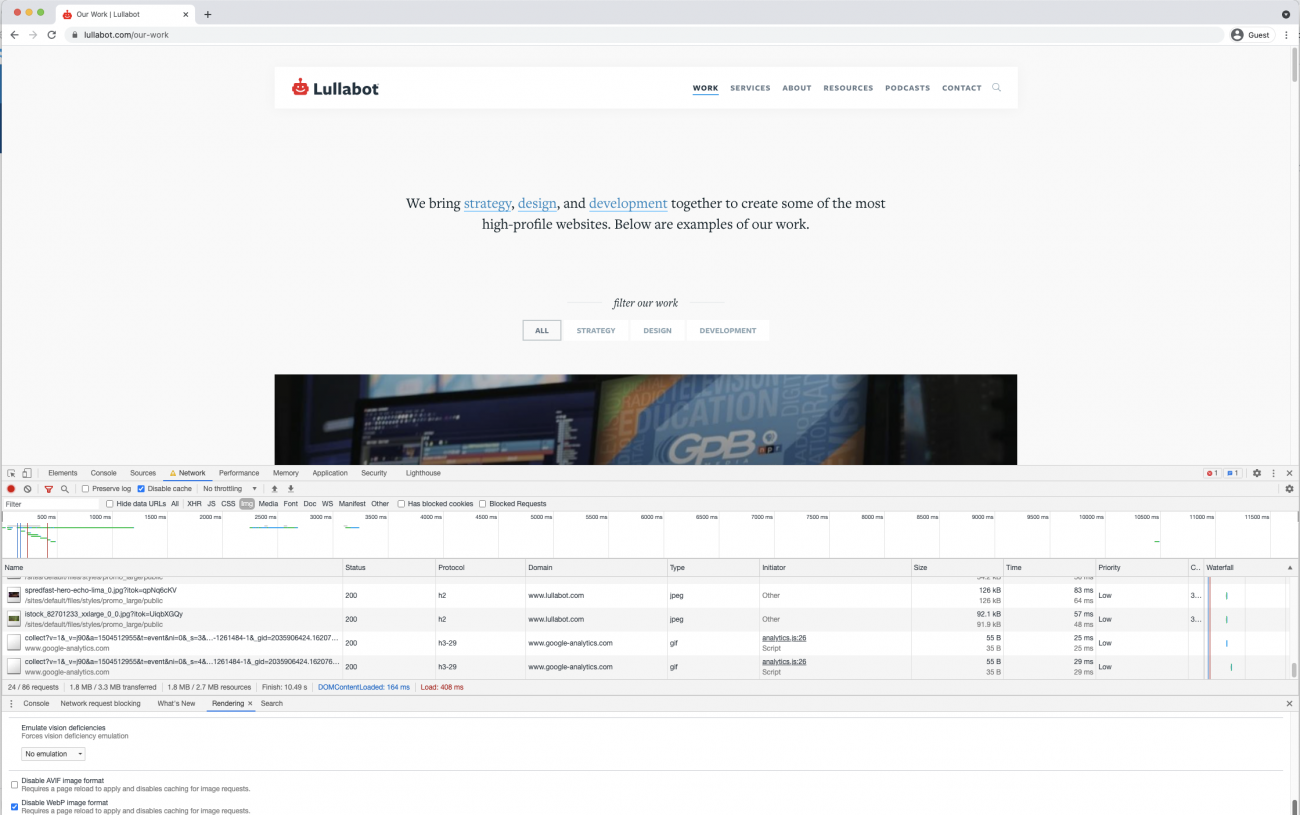Go back with the browser back arrow
This screenshot has height=815, width=1300.
point(14,35)
